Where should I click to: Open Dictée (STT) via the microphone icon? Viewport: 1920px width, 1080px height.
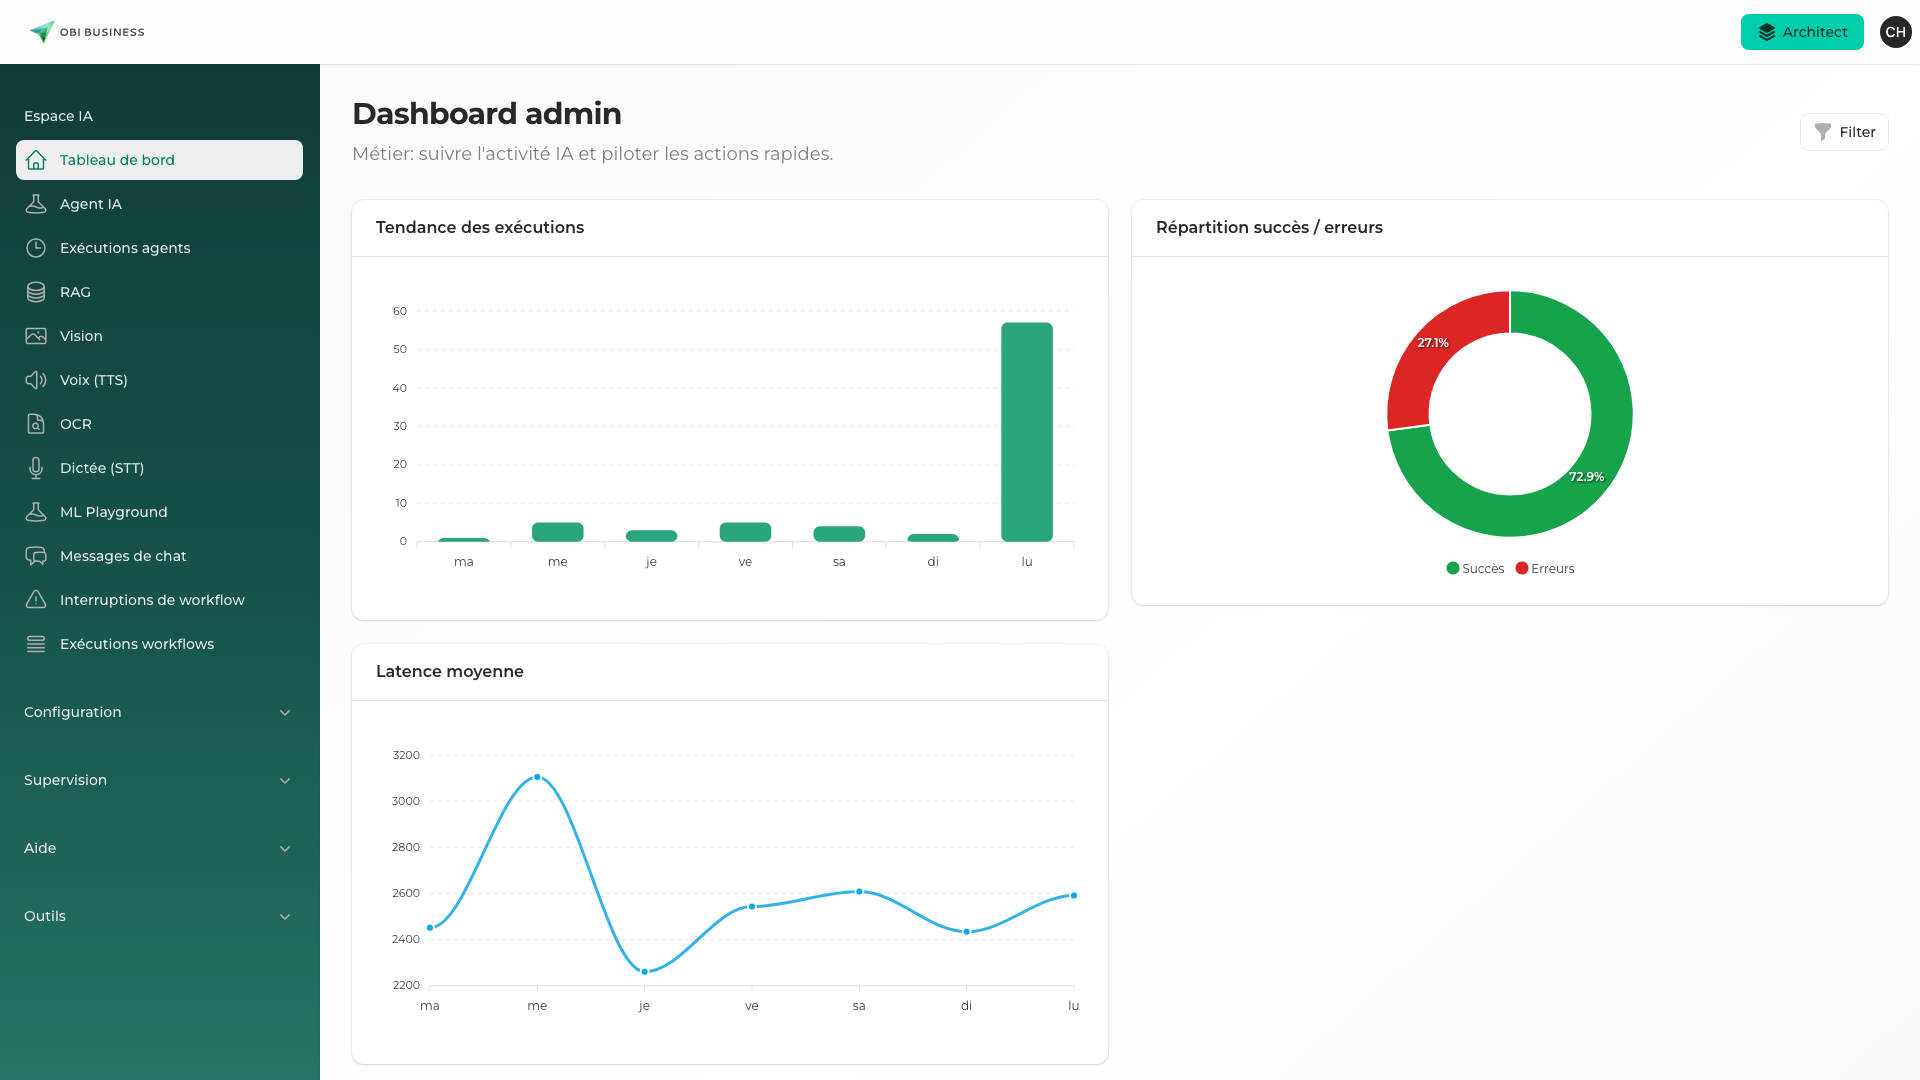click(x=36, y=467)
